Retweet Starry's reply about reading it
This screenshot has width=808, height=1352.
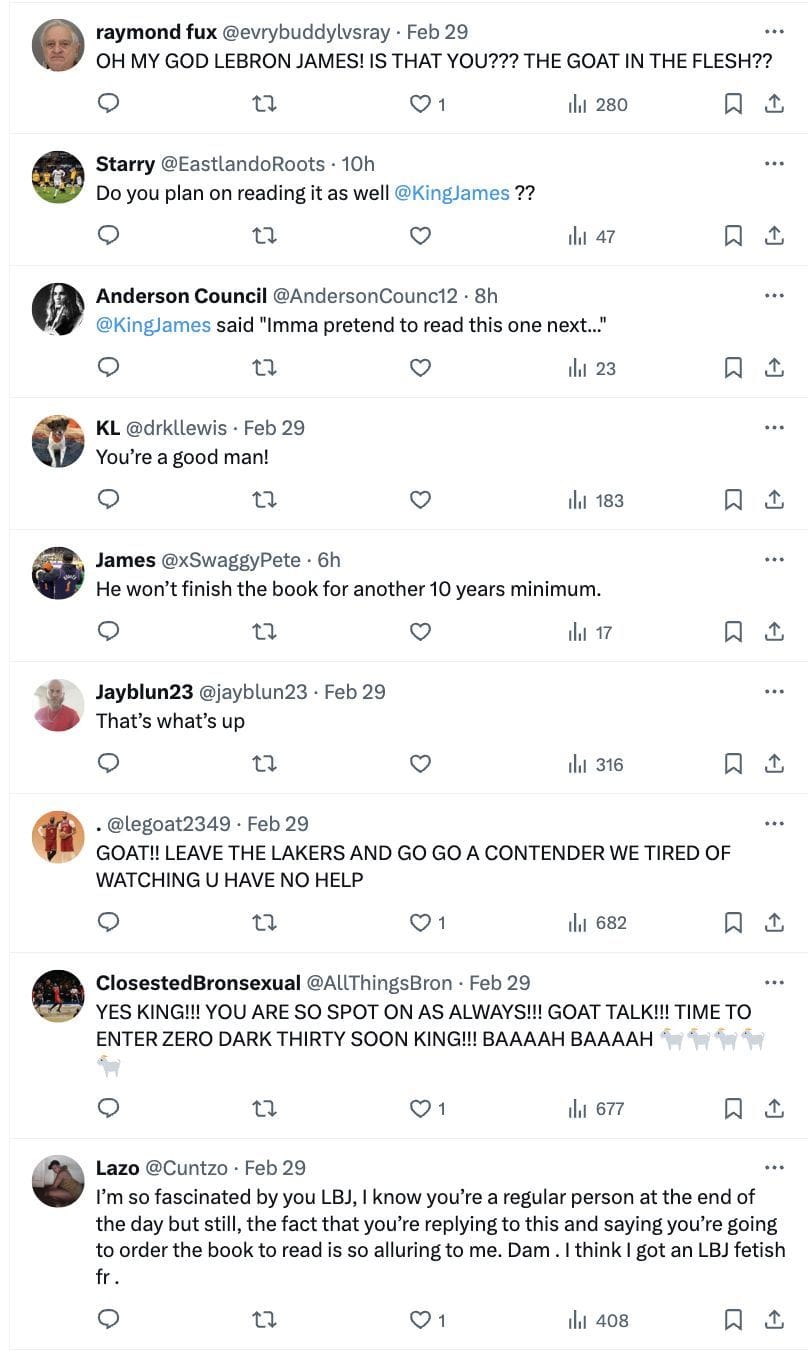tap(265, 236)
